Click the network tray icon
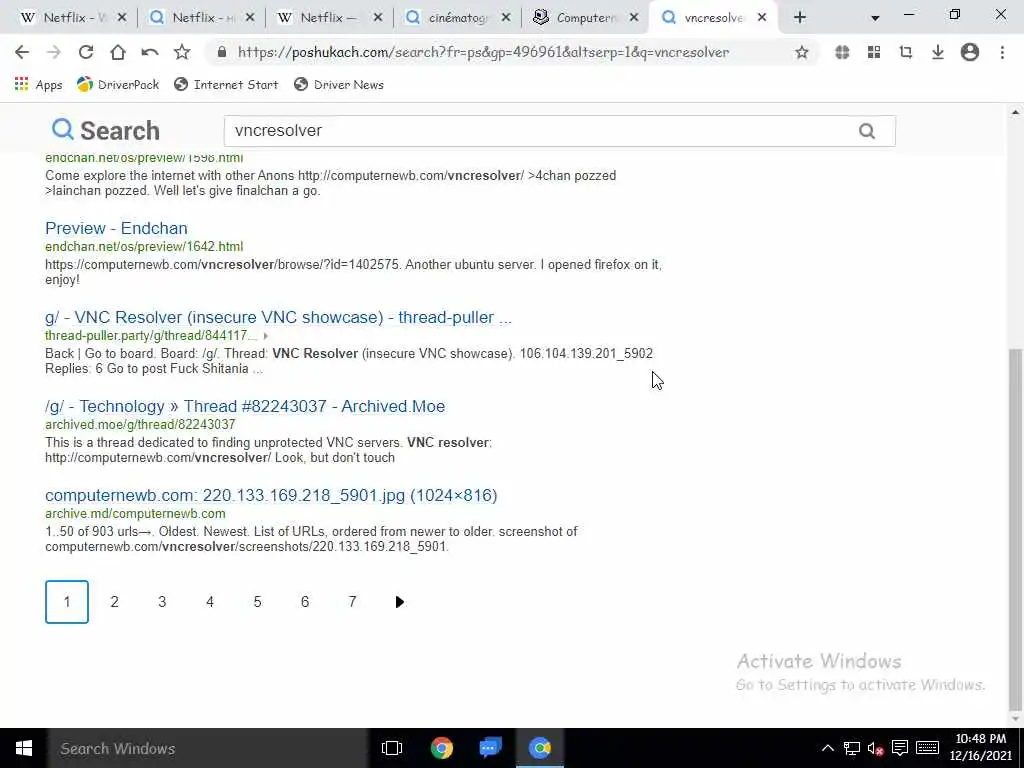The width and height of the screenshot is (1024, 768). pyautogui.click(x=852, y=748)
